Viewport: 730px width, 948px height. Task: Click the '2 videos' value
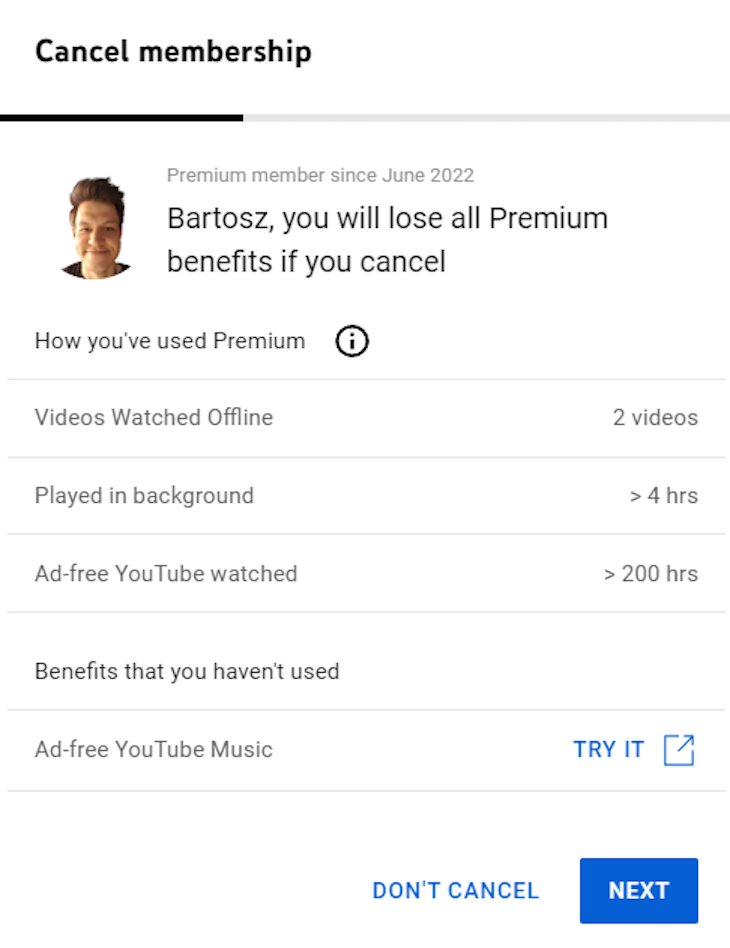[655, 417]
